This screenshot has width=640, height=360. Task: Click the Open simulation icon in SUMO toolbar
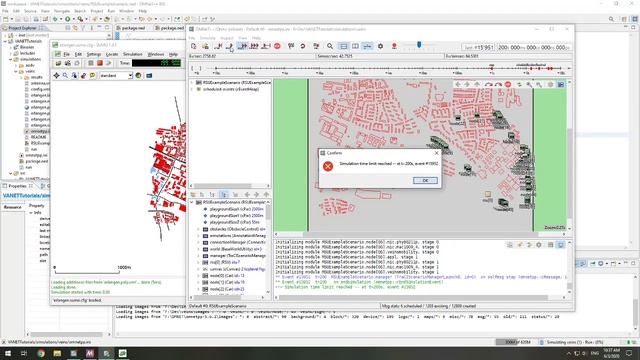tap(58, 63)
